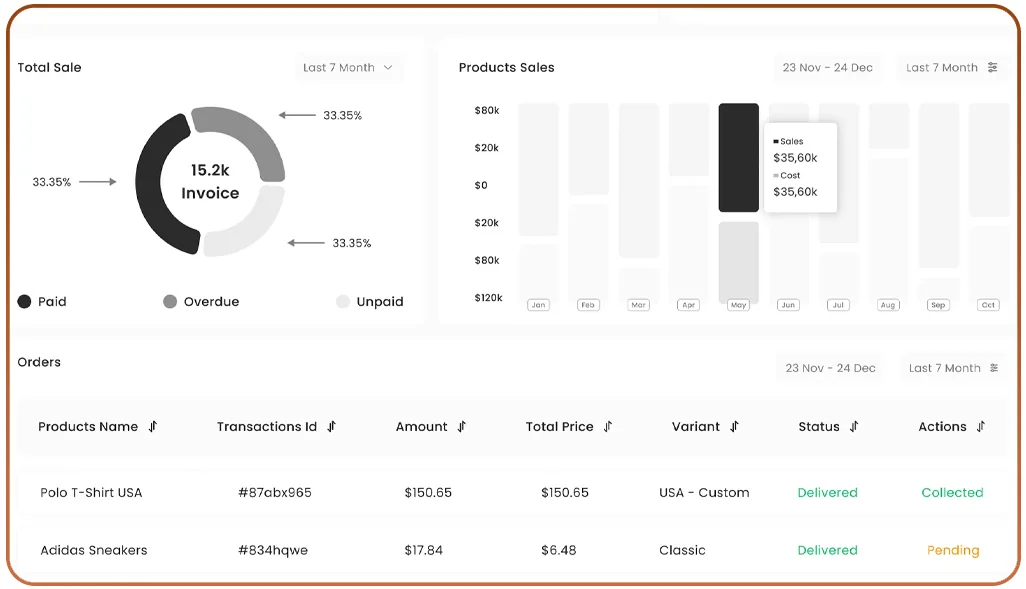Sort orders by Transactions Id
Screen dimensions: 1026x589
point(333,426)
